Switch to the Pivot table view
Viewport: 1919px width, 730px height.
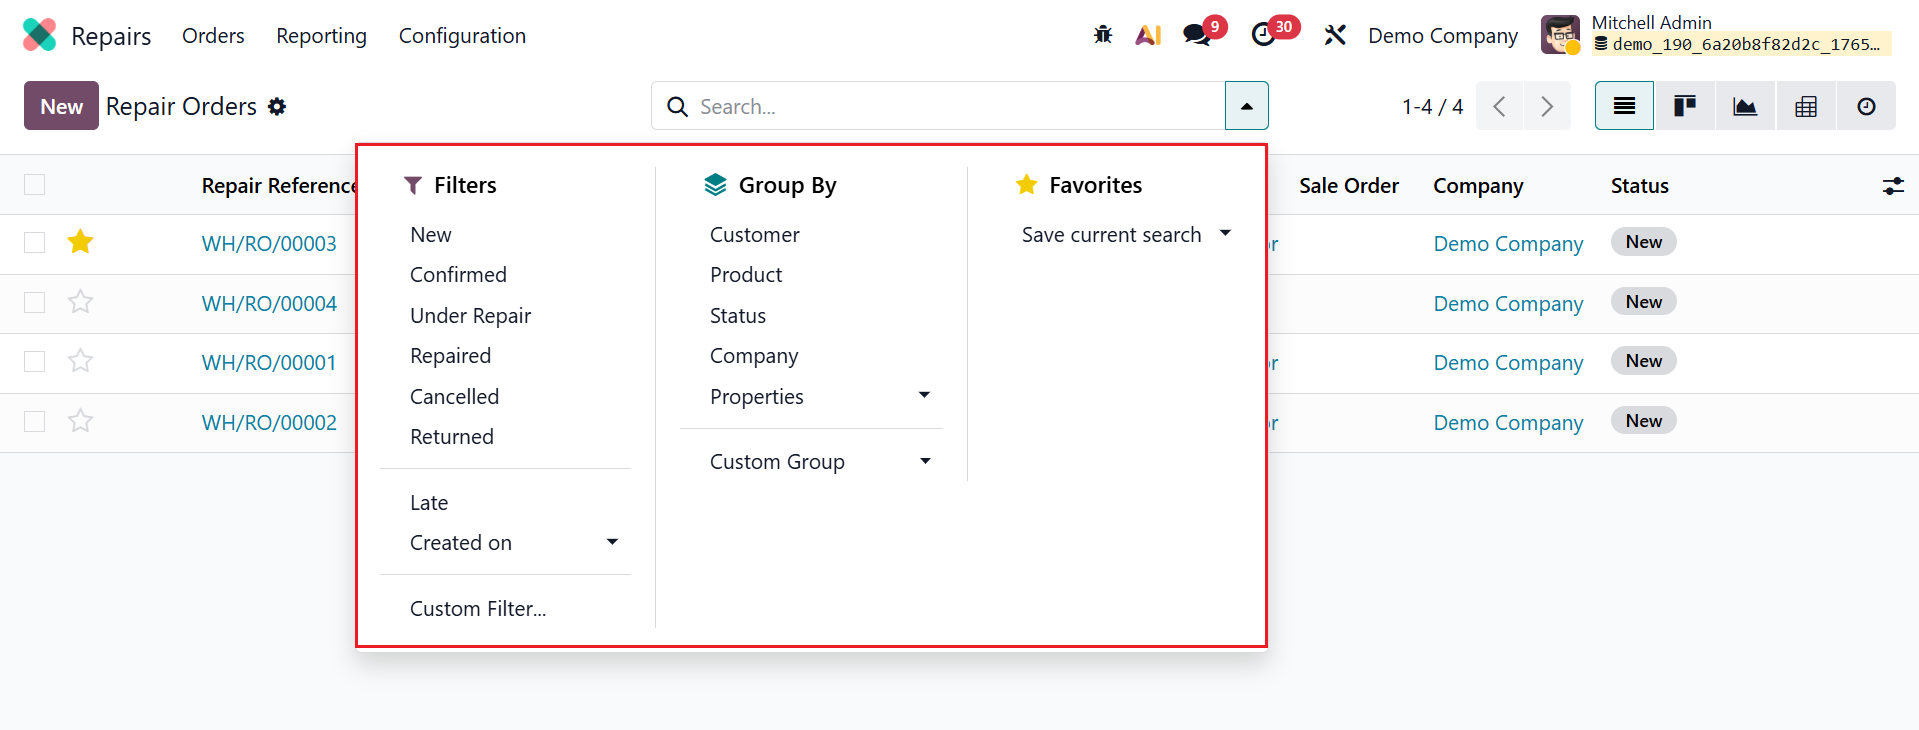(x=1806, y=106)
